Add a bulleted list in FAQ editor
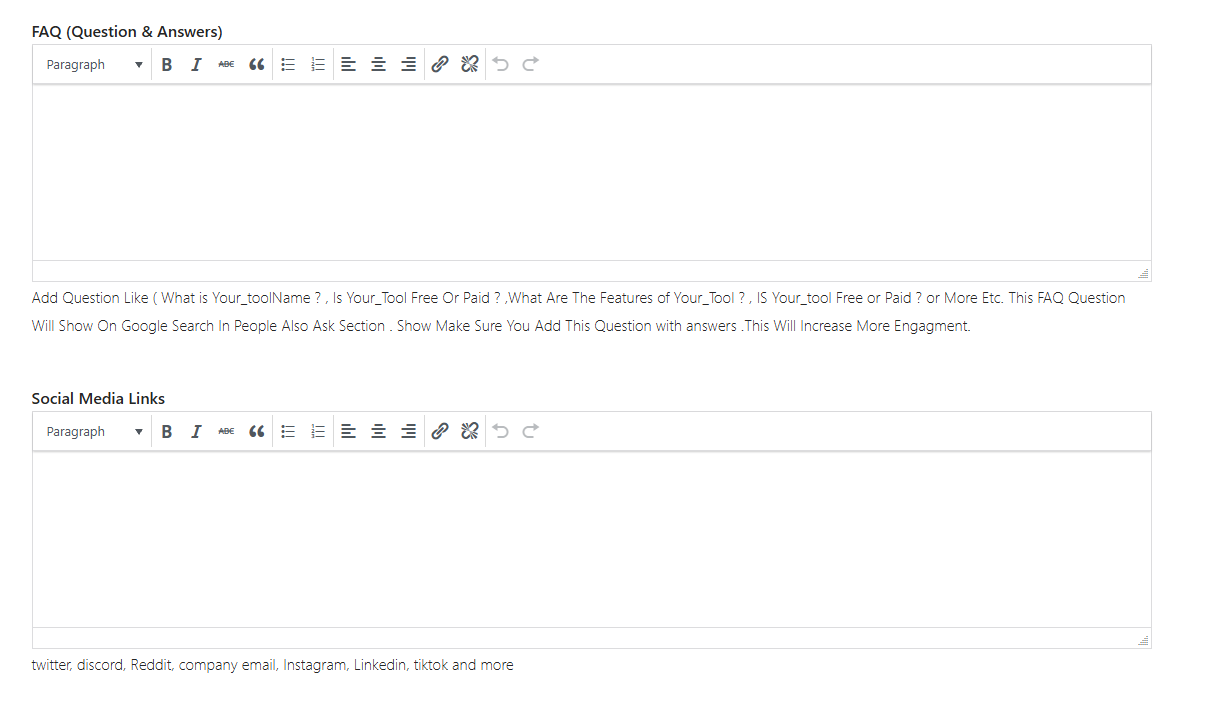This screenshot has height=716, width=1212. pos(288,64)
